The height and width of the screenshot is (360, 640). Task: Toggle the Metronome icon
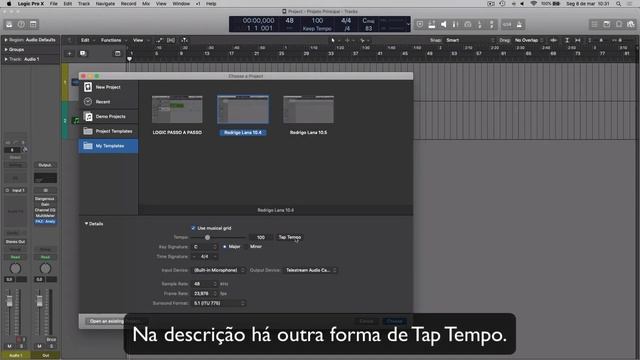519,24
